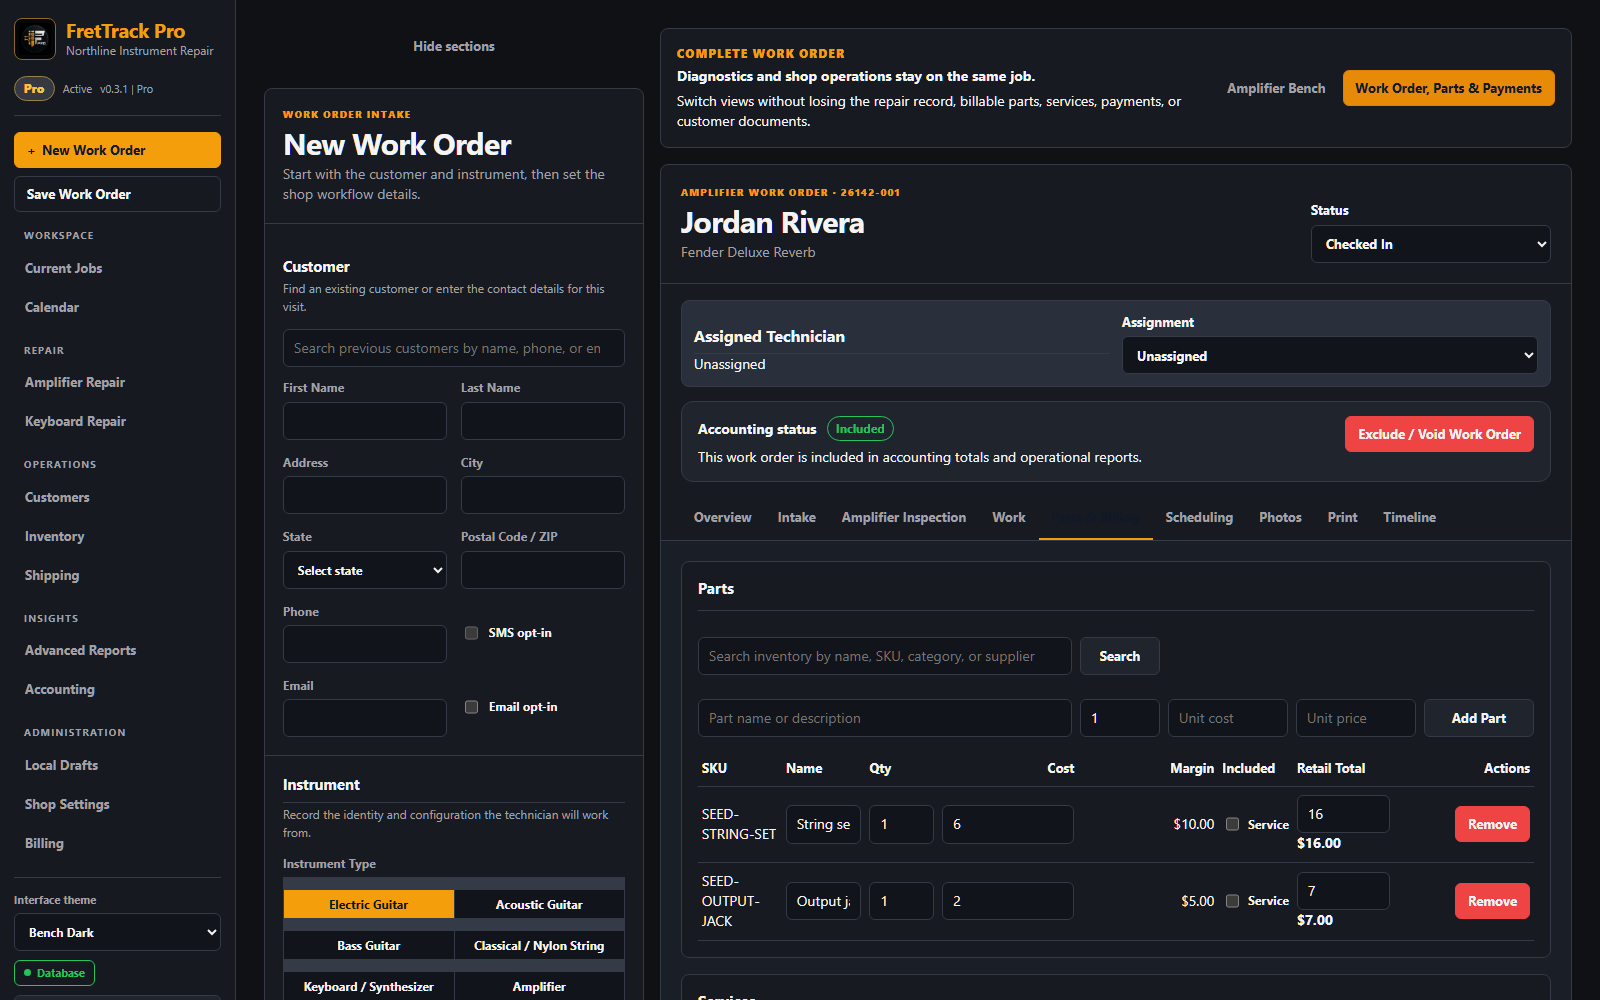
Task: Click the Unit cost field
Action: pyautogui.click(x=1228, y=718)
